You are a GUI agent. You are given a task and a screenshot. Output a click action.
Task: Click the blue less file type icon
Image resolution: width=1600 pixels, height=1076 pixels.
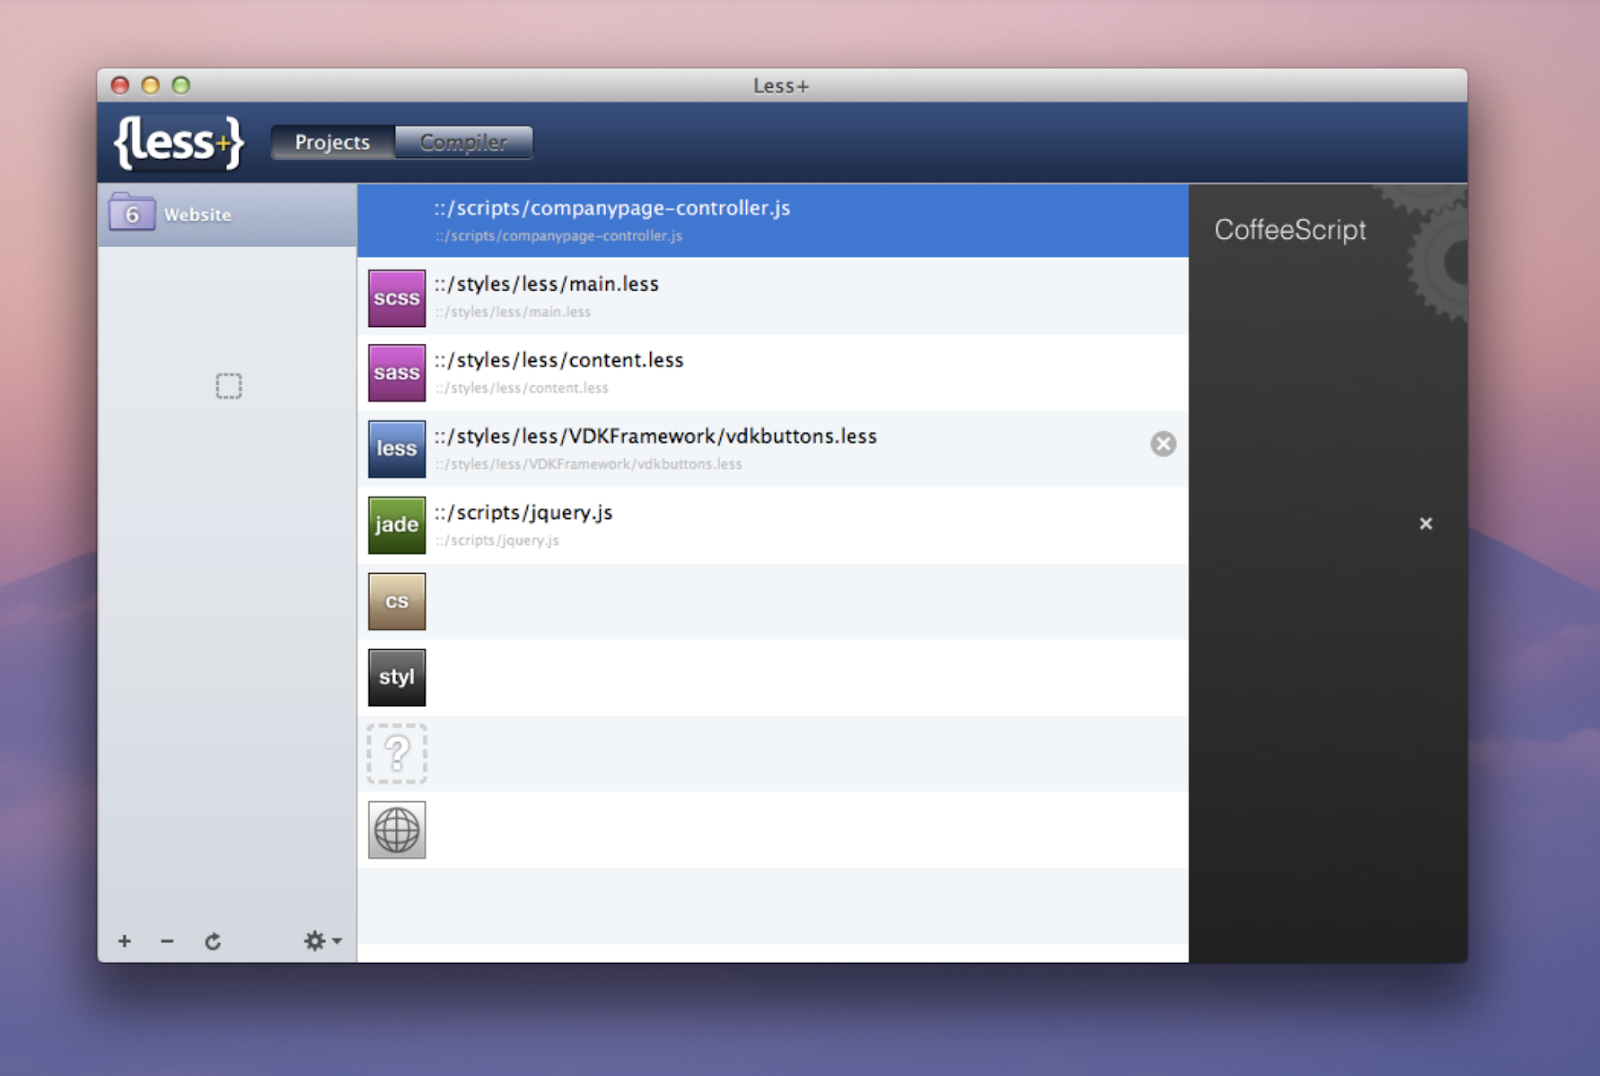coord(397,449)
